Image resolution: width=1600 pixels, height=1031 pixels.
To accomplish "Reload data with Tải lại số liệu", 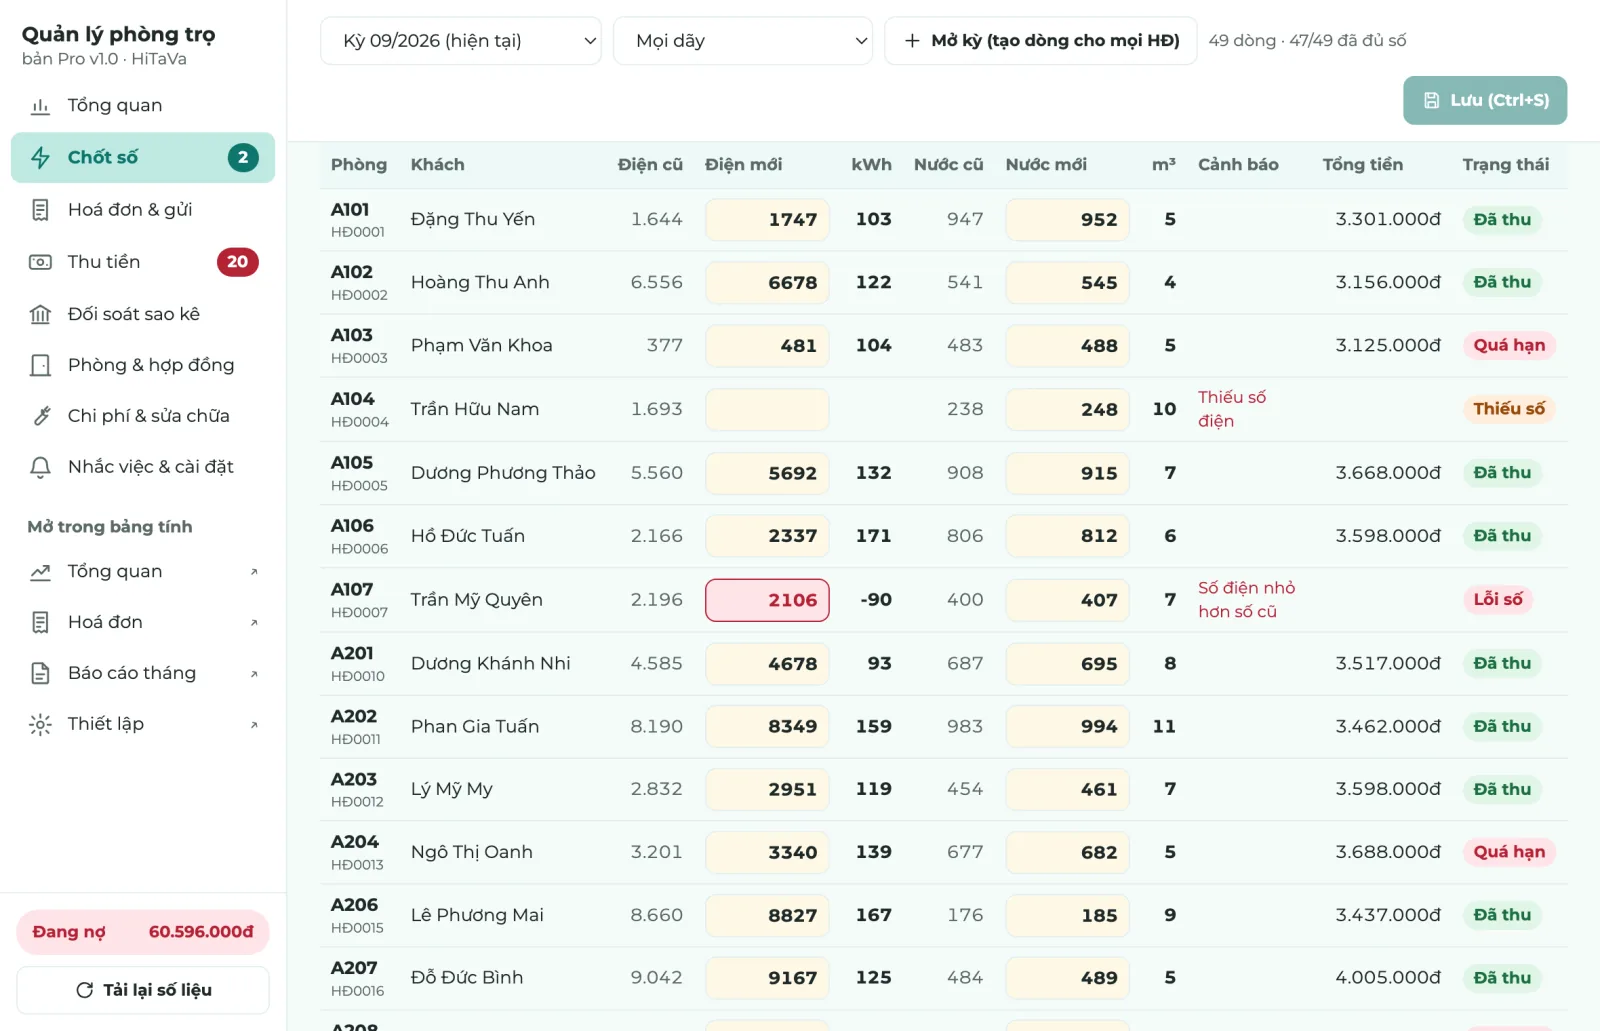I will pos(143,990).
